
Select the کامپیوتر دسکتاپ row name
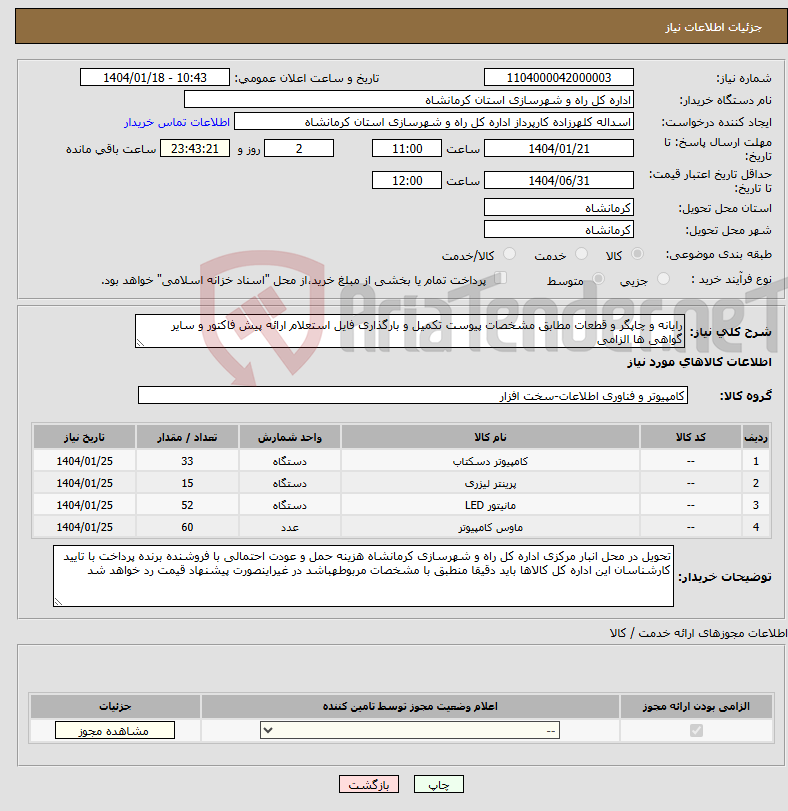point(490,461)
